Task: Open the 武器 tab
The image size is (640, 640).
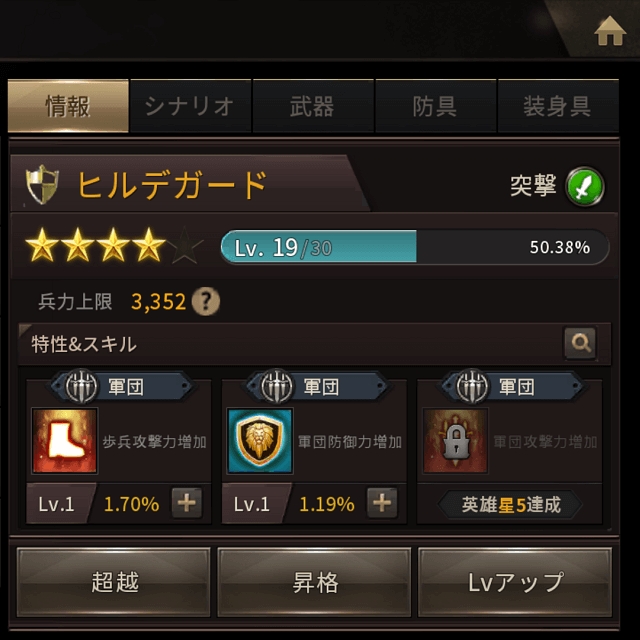Action: [x=313, y=106]
